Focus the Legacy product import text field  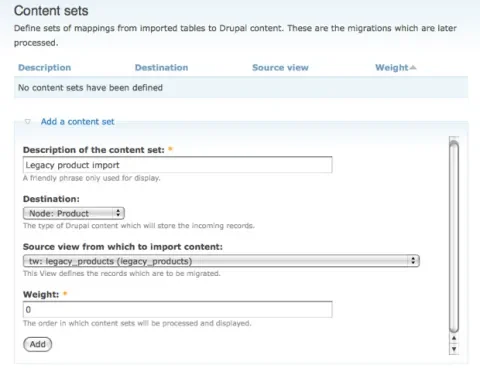pyautogui.click(x=178, y=165)
